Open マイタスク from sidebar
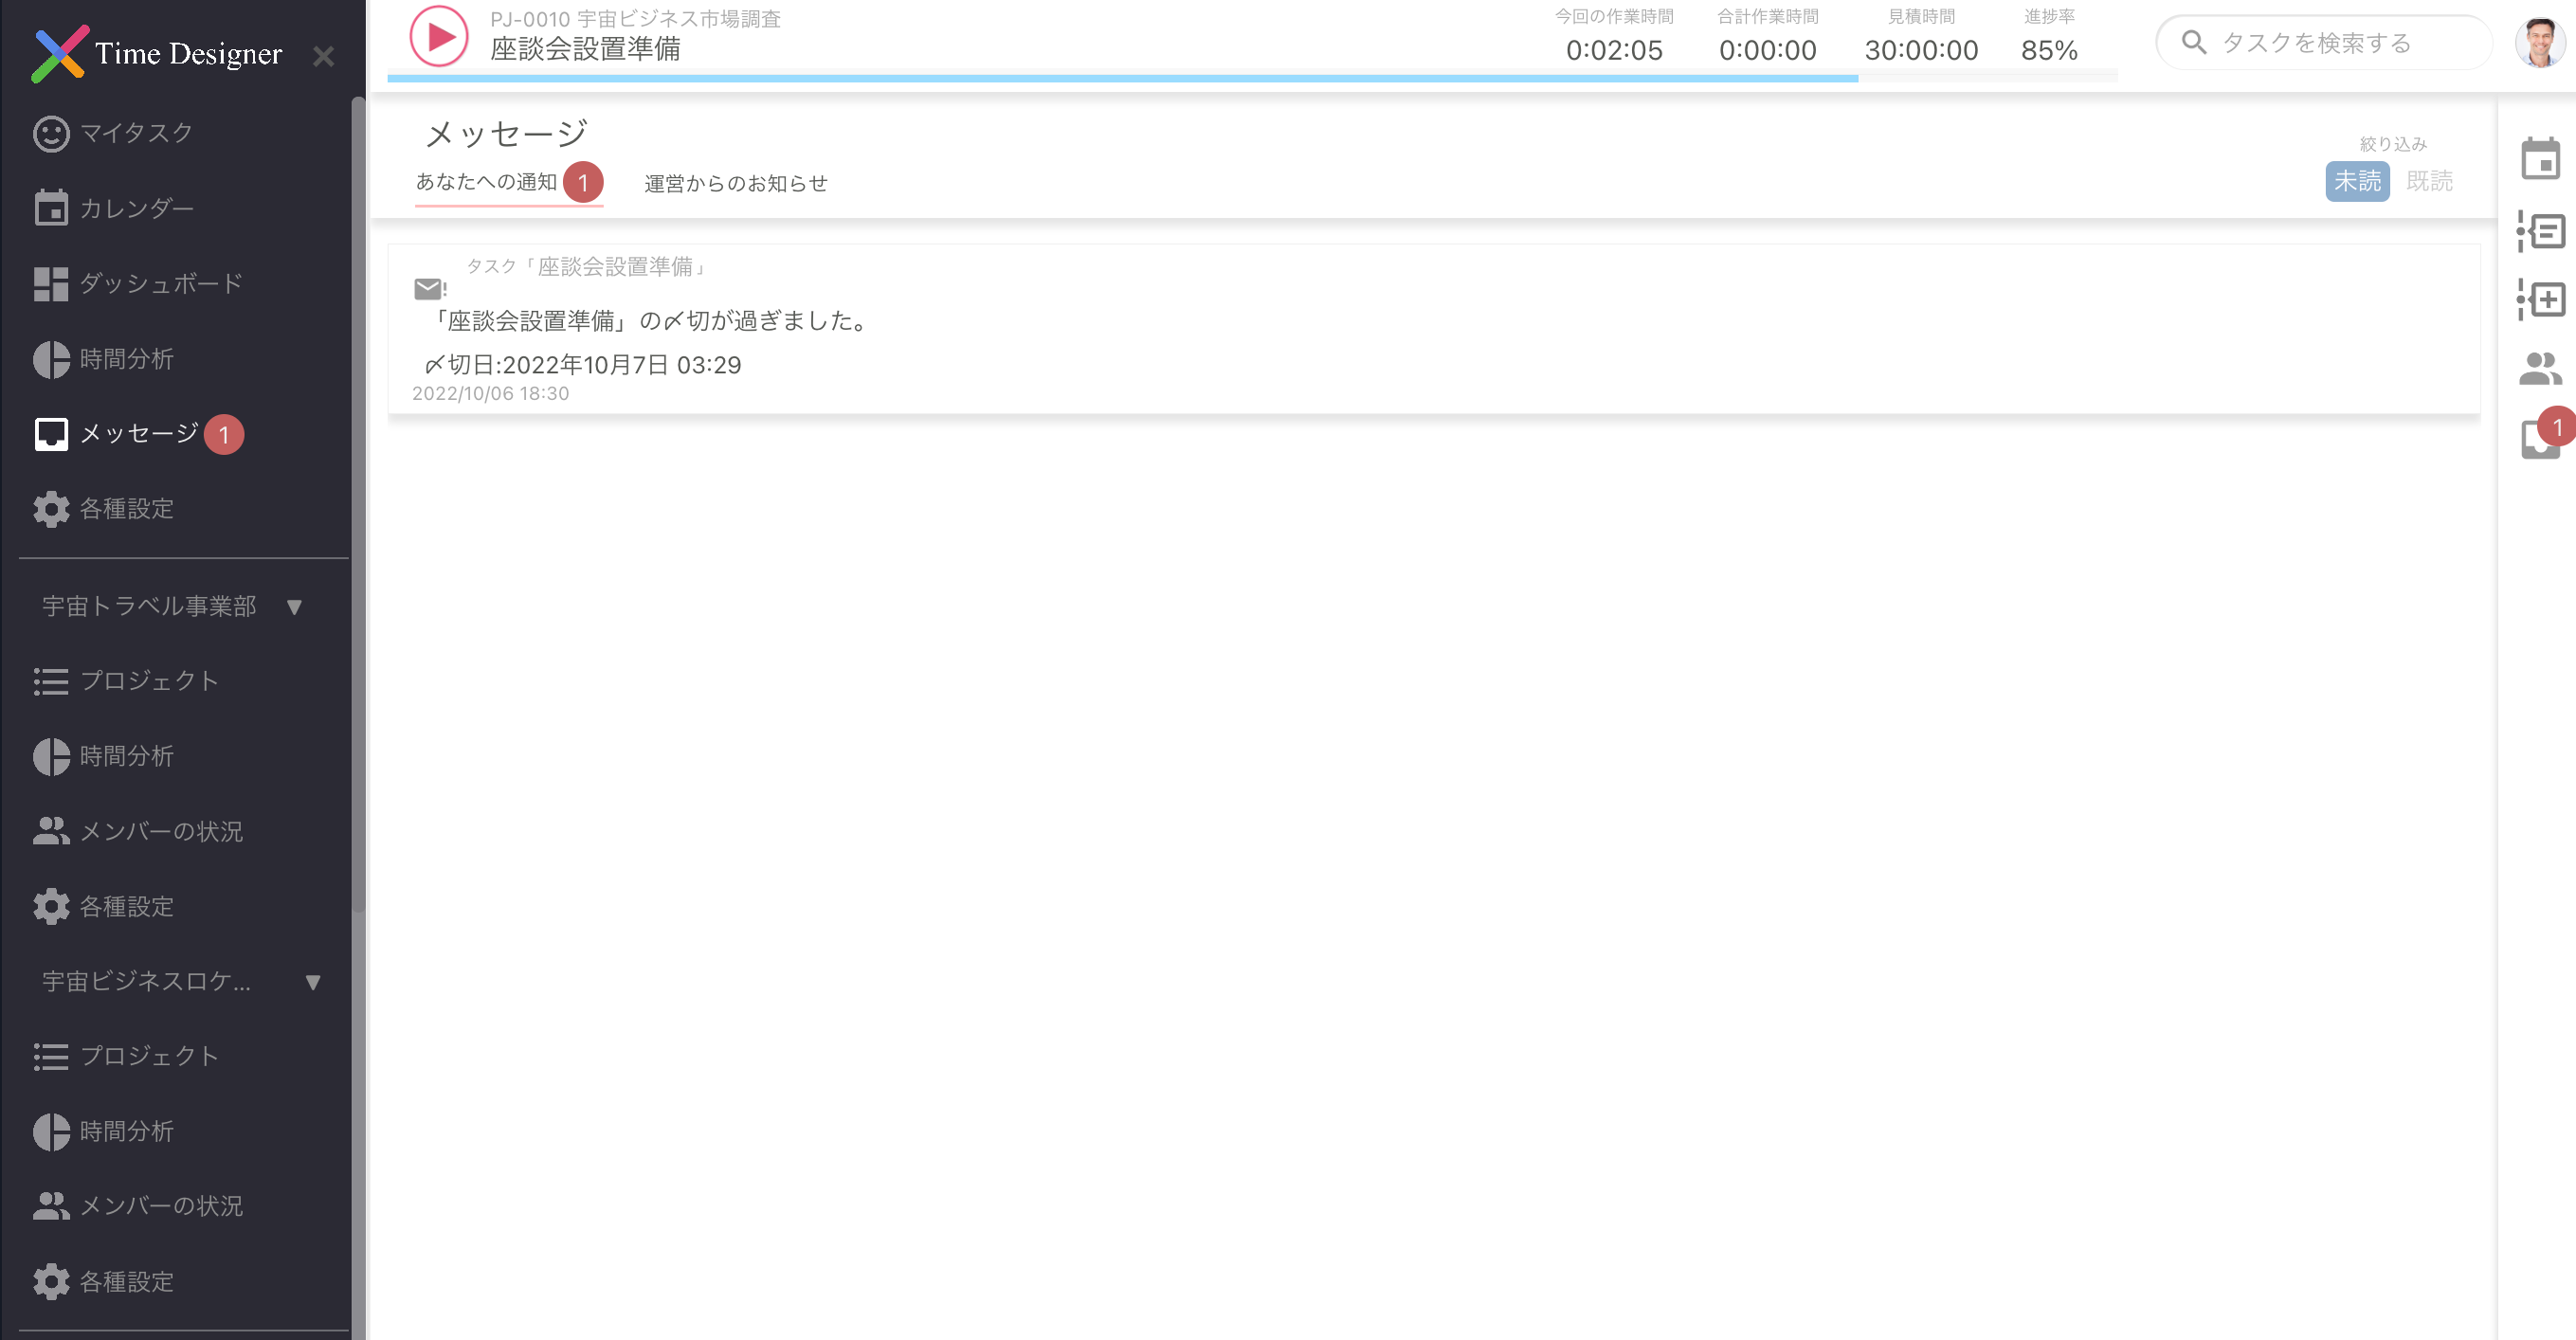 [x=135, y=133]
